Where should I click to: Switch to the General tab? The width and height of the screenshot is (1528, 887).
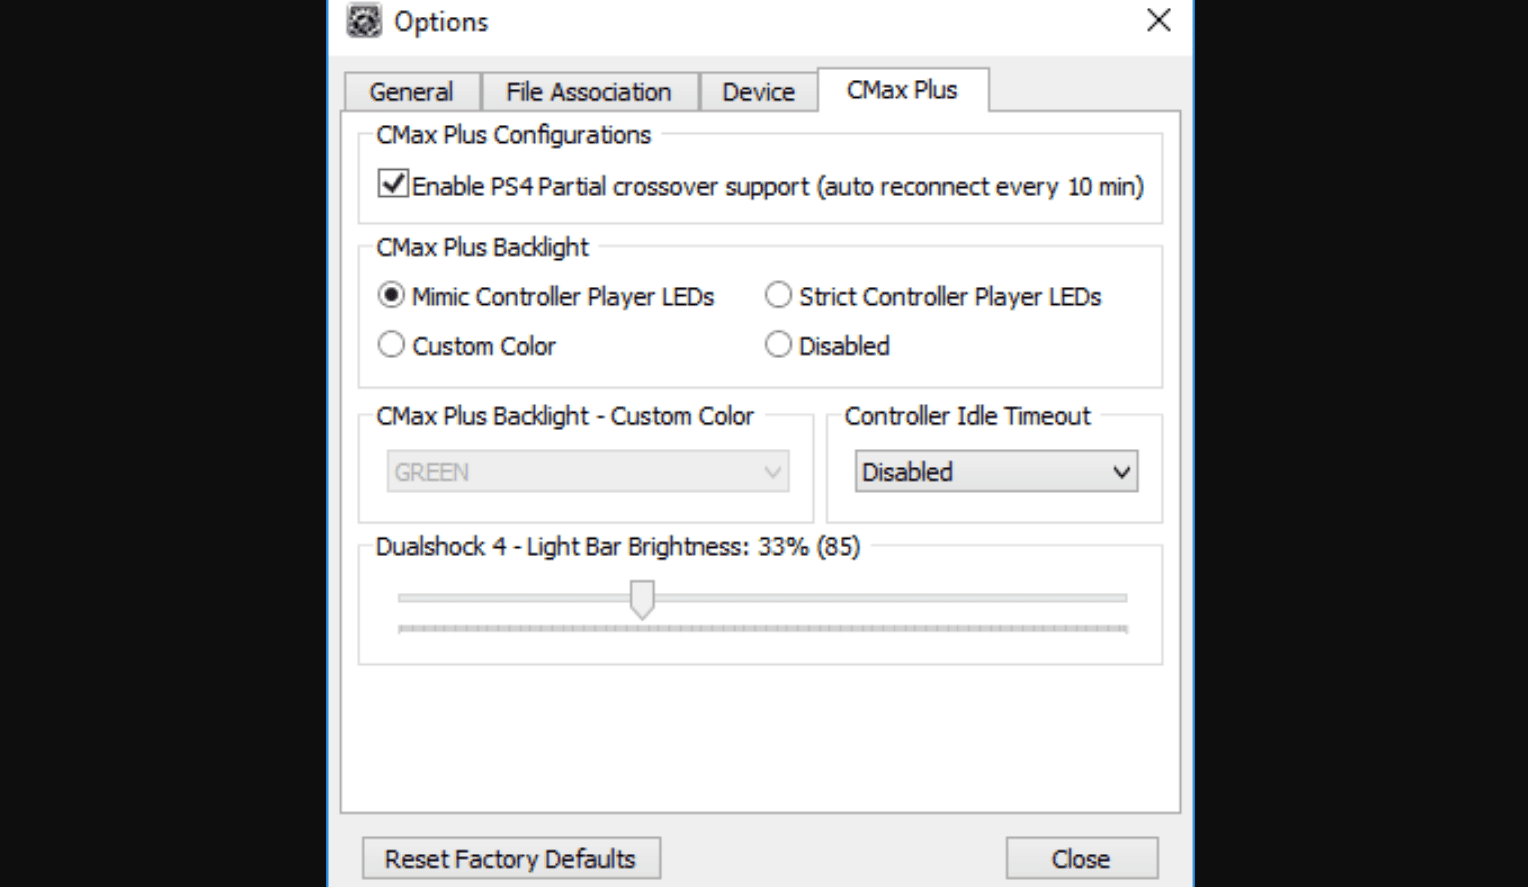412,92
